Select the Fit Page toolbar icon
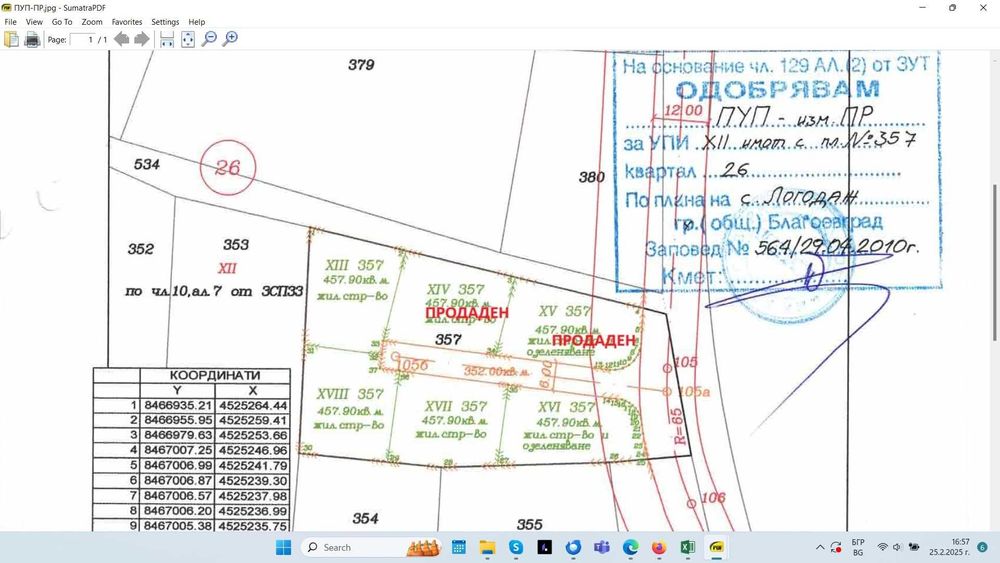The height and width of the screenshot is (563, 1000). 188,40
